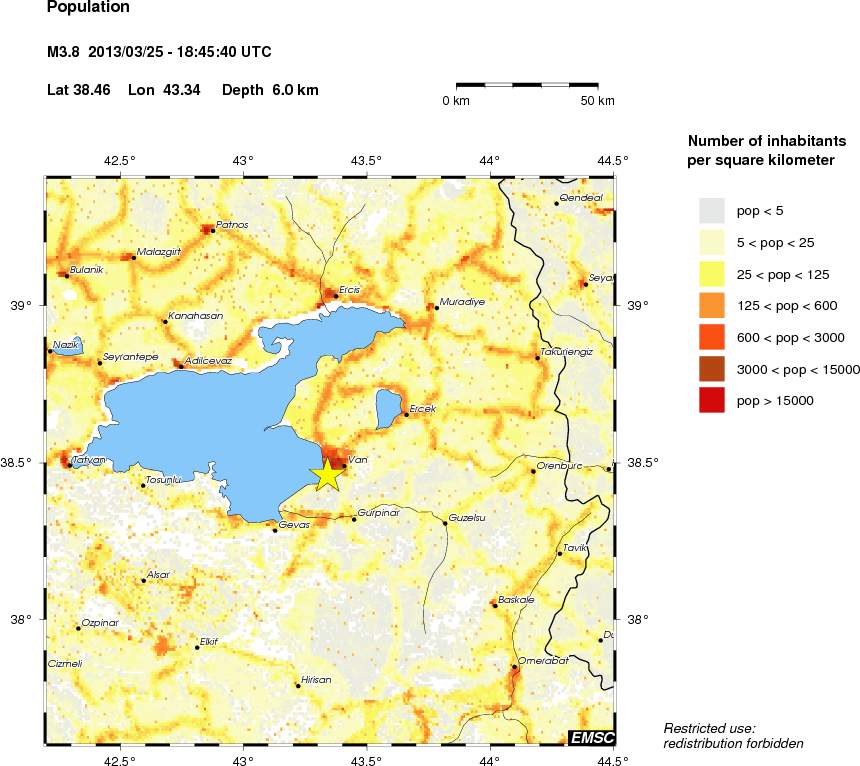Click the 'Hirisan' city label
The height and width of the screenshot is (766, 860).
[316, 679]
